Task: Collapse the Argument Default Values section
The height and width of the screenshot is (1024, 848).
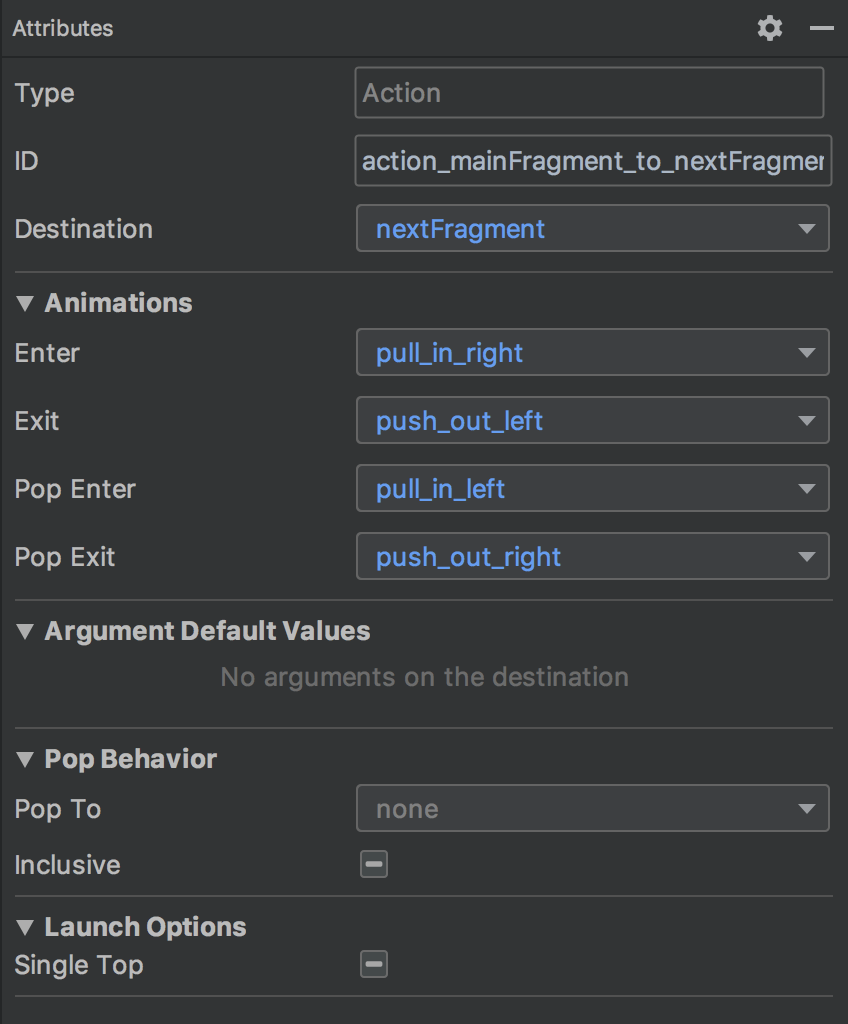Action: (x=25, y=631)
